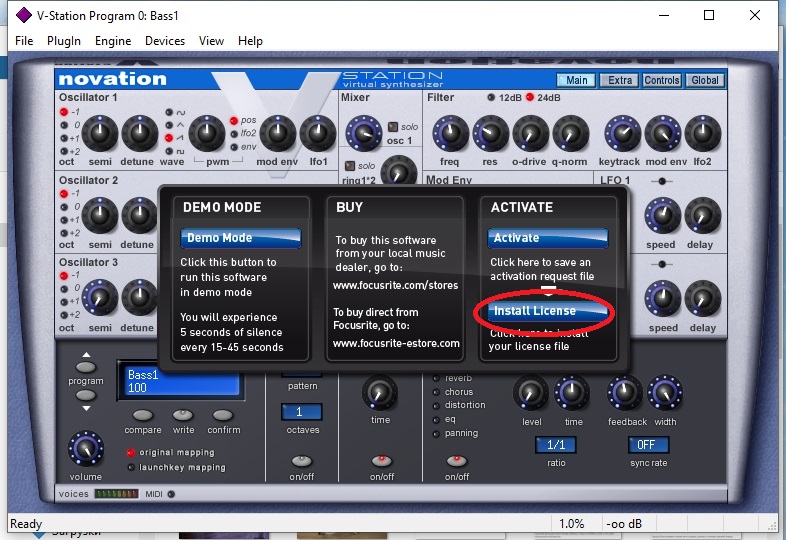Screen dimensions: 786x540
Task: Open the Devices menu
Action: [164, 41]
